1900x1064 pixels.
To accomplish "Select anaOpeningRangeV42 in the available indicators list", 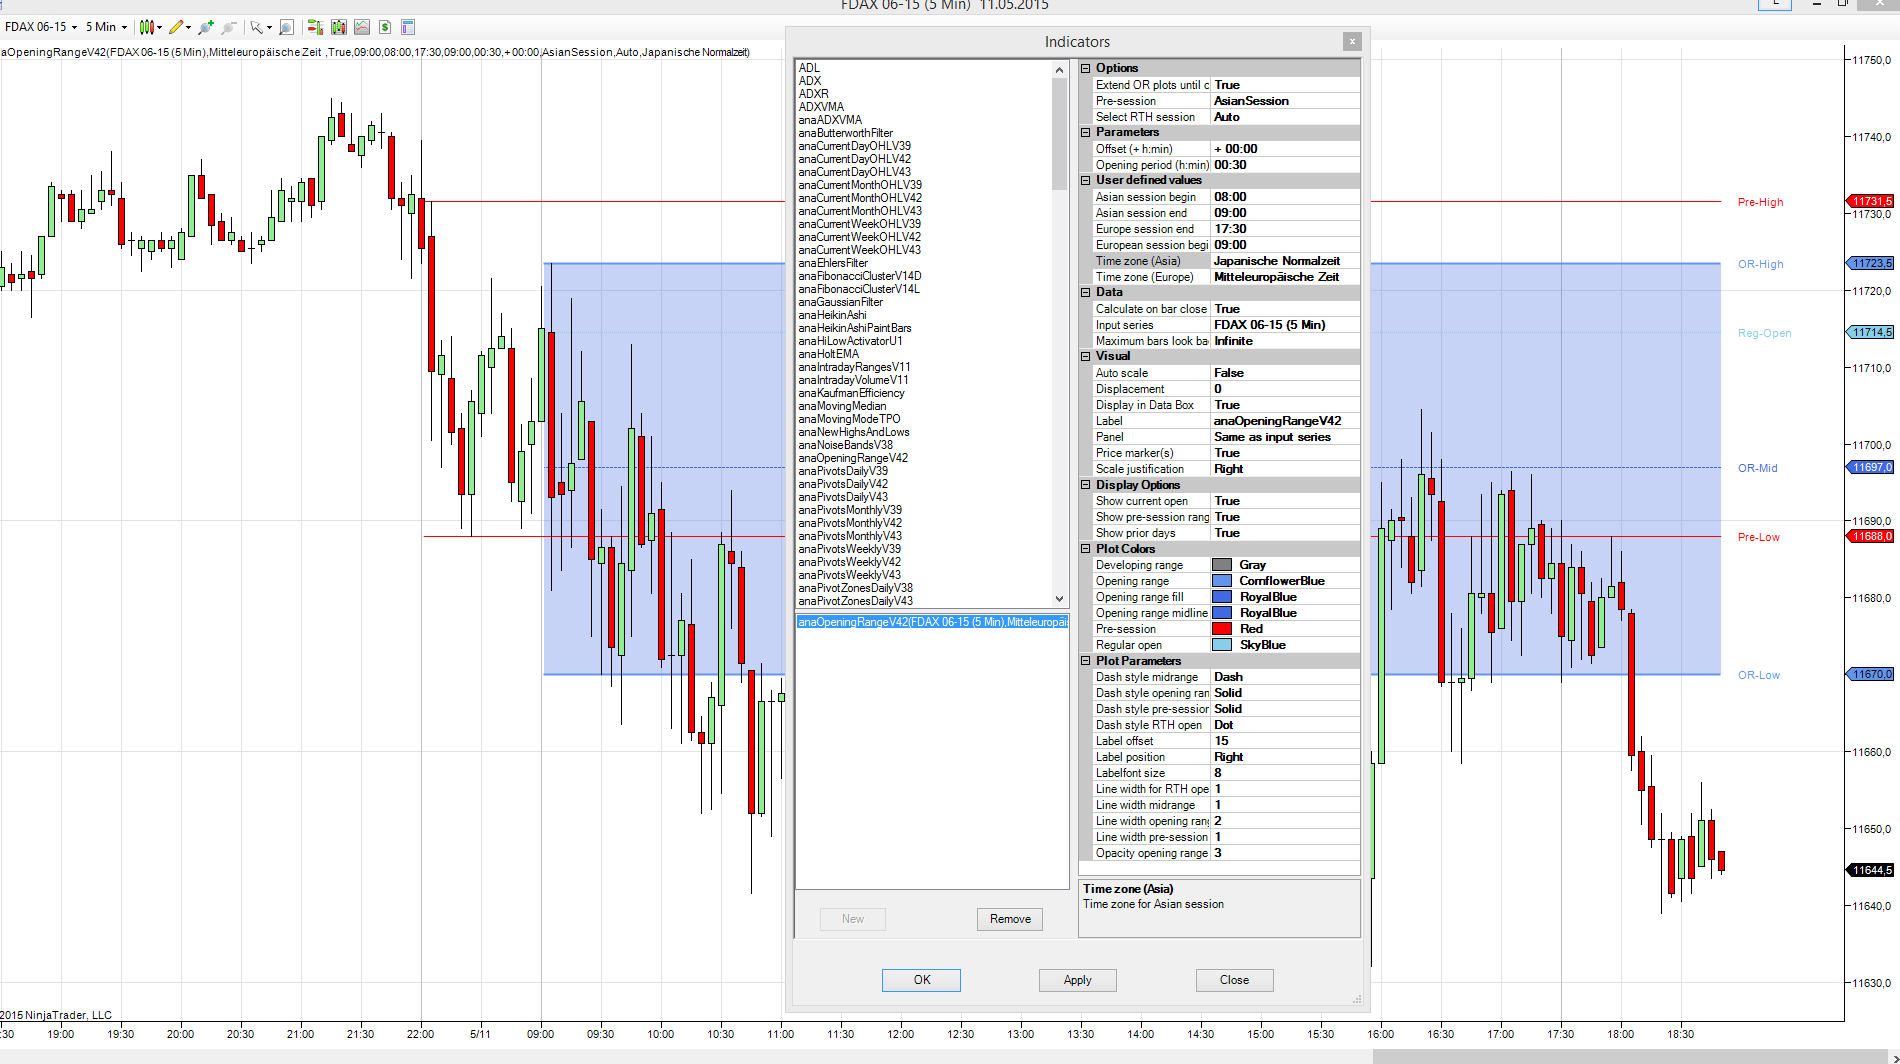I will pyautogui.click(x=853, y=458).
